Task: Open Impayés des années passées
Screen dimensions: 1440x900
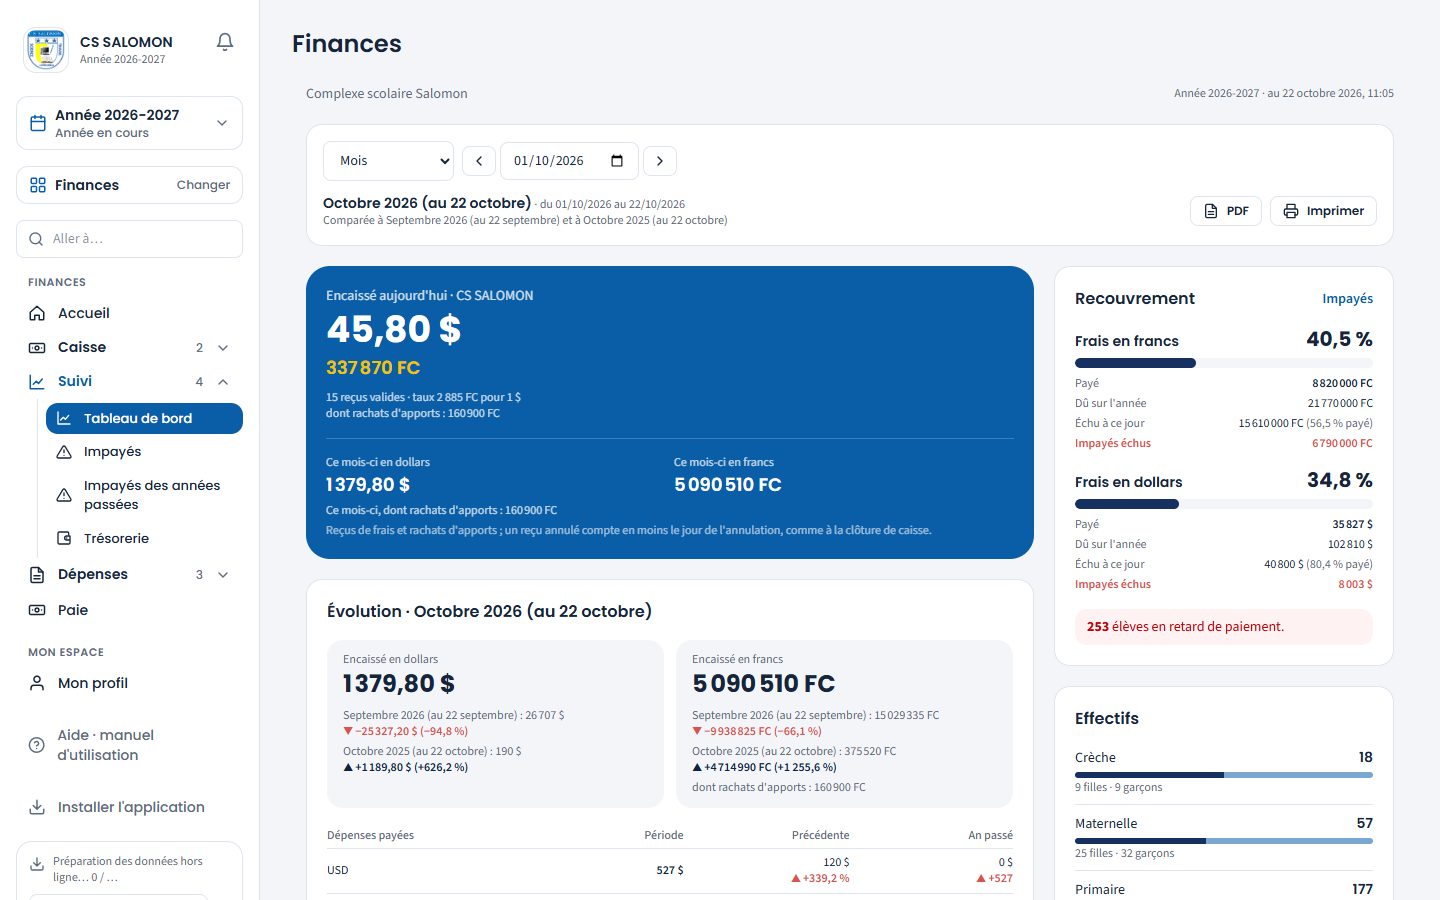Action: tap(144, 495)
